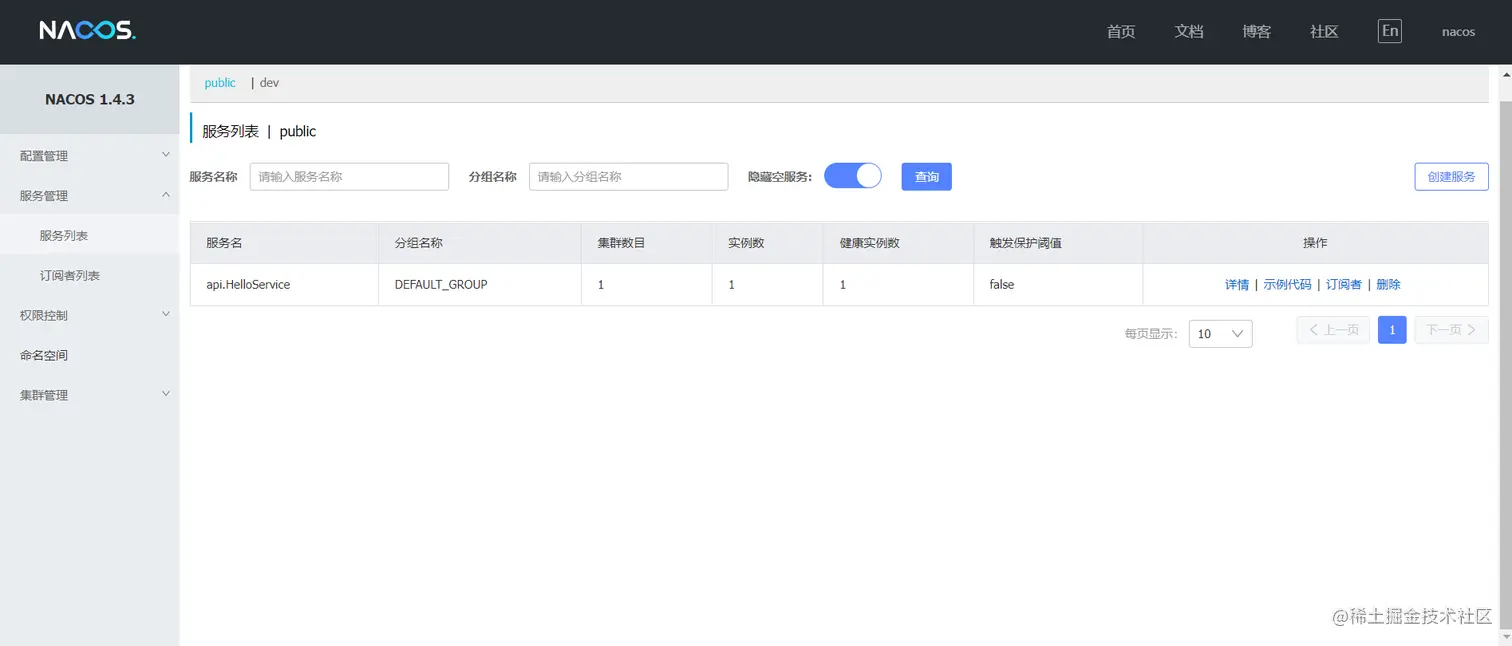Open 详情 for api.HelloService

[x=1237, y=284]
